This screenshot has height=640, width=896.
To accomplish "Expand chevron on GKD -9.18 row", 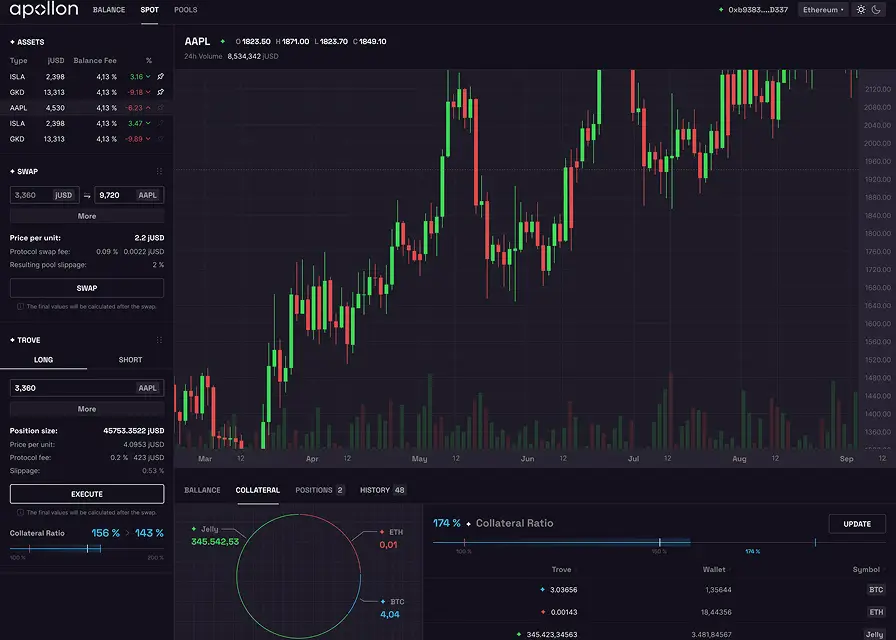I will 148,92.
